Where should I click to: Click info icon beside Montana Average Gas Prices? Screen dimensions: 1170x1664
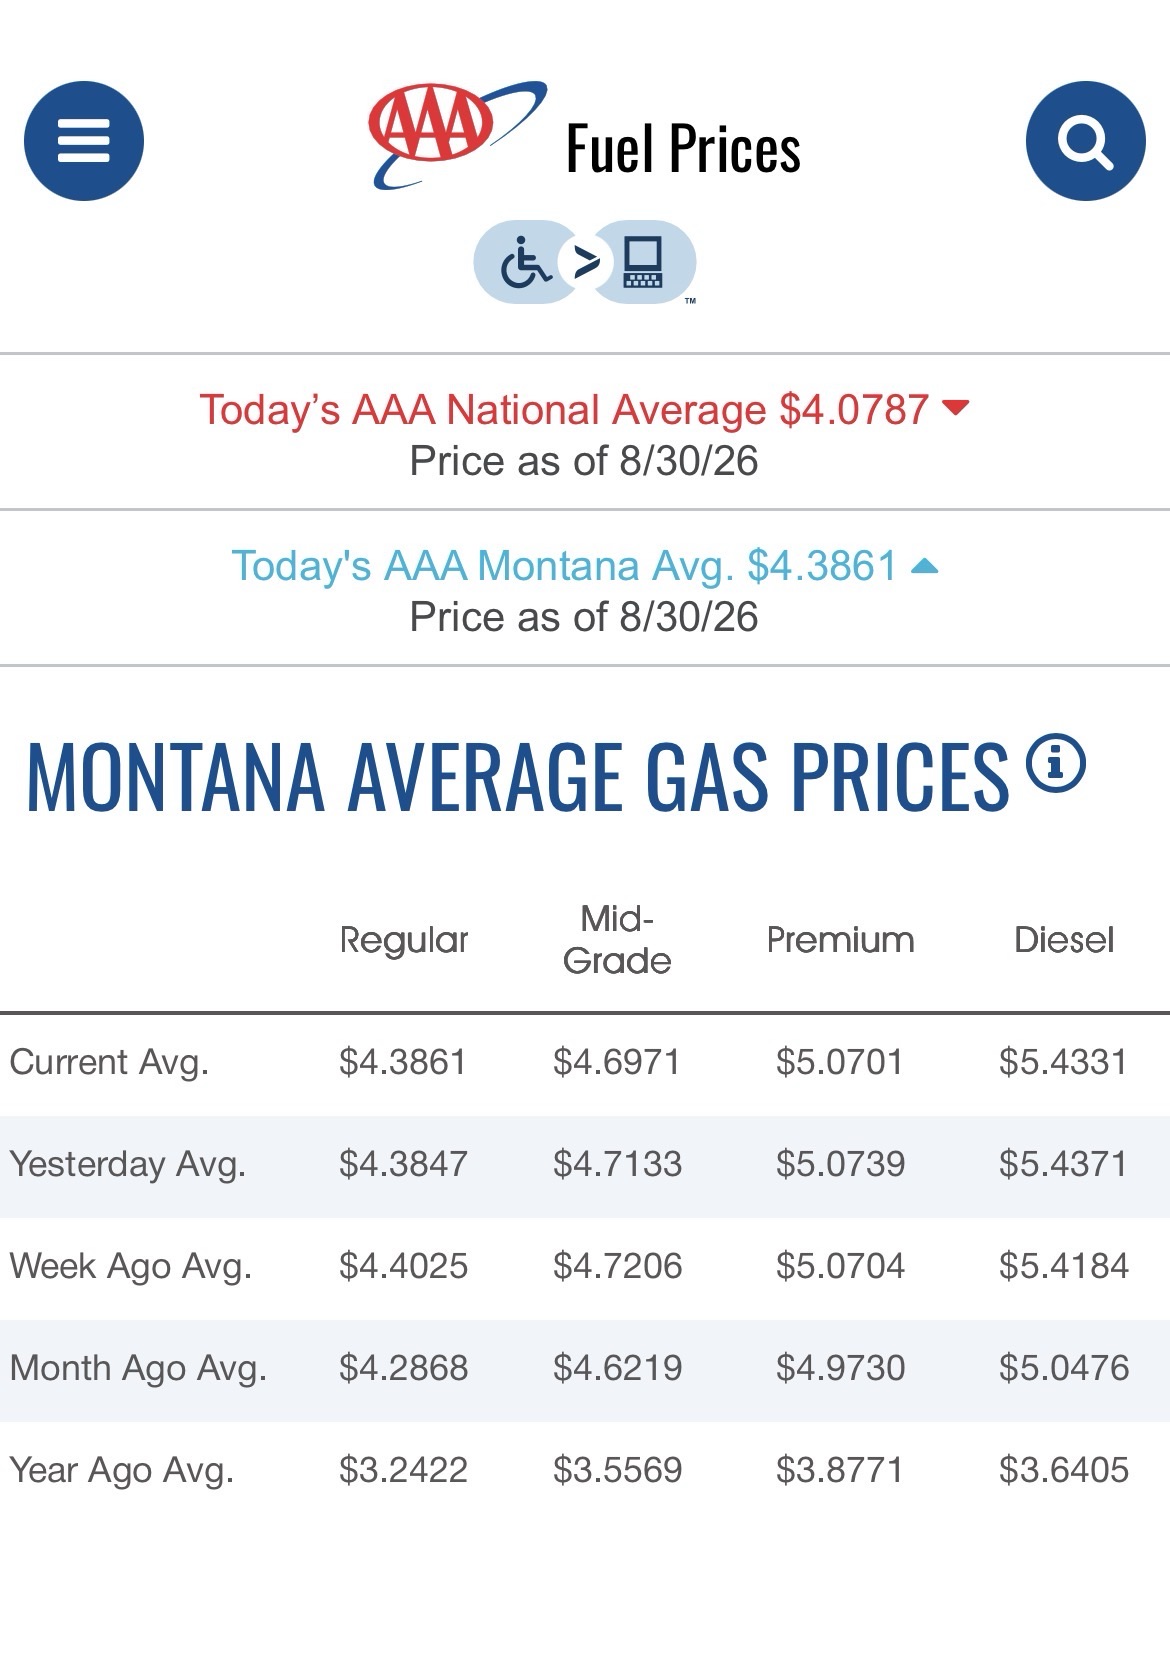pyautogui.click(x=1056, y=763)
